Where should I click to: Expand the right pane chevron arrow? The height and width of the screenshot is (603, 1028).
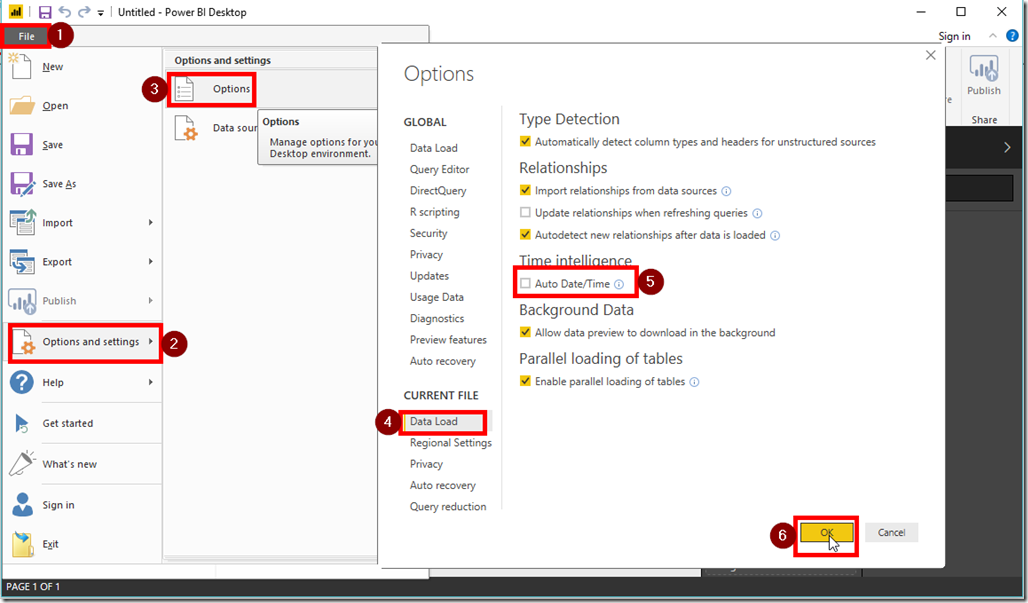click(1007, 147)
